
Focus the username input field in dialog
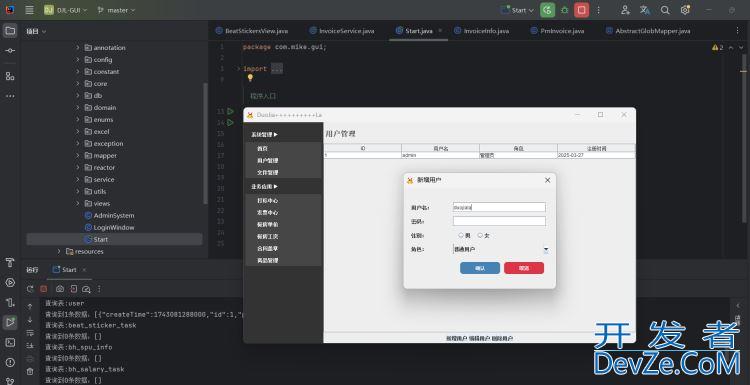coord(499,207)
